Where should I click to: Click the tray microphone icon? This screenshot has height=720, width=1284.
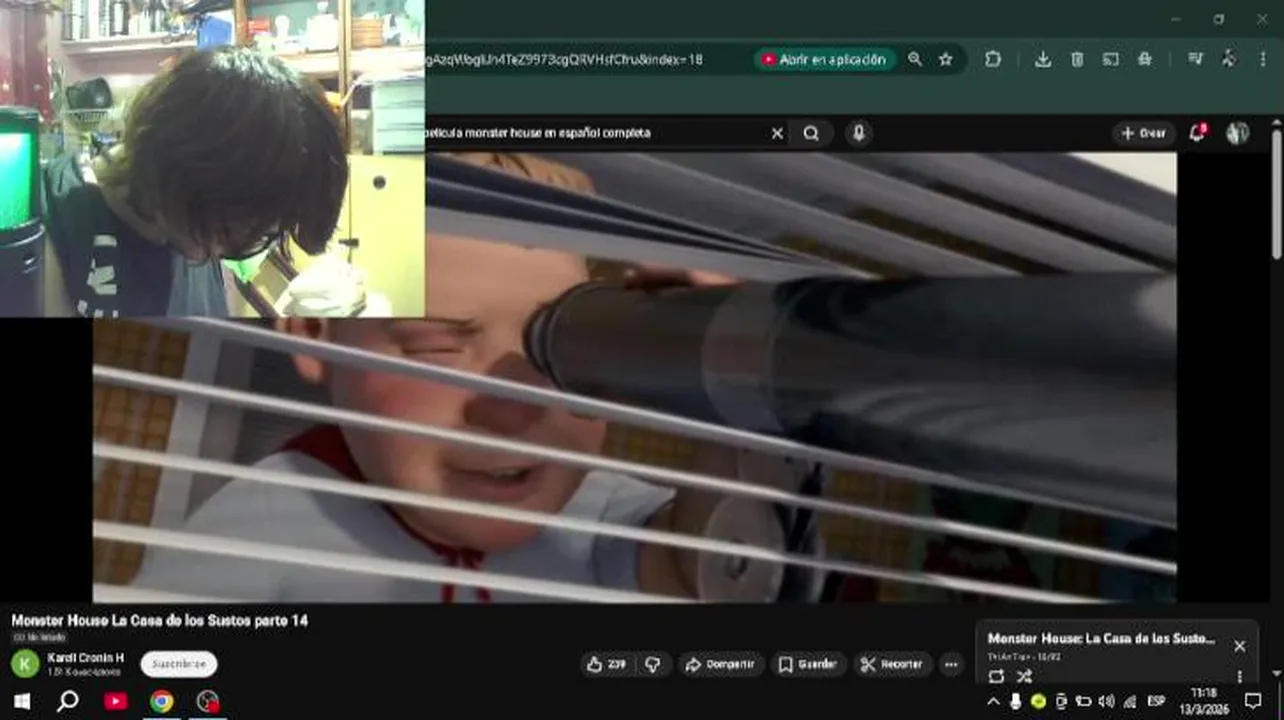tap(1016, 701)
